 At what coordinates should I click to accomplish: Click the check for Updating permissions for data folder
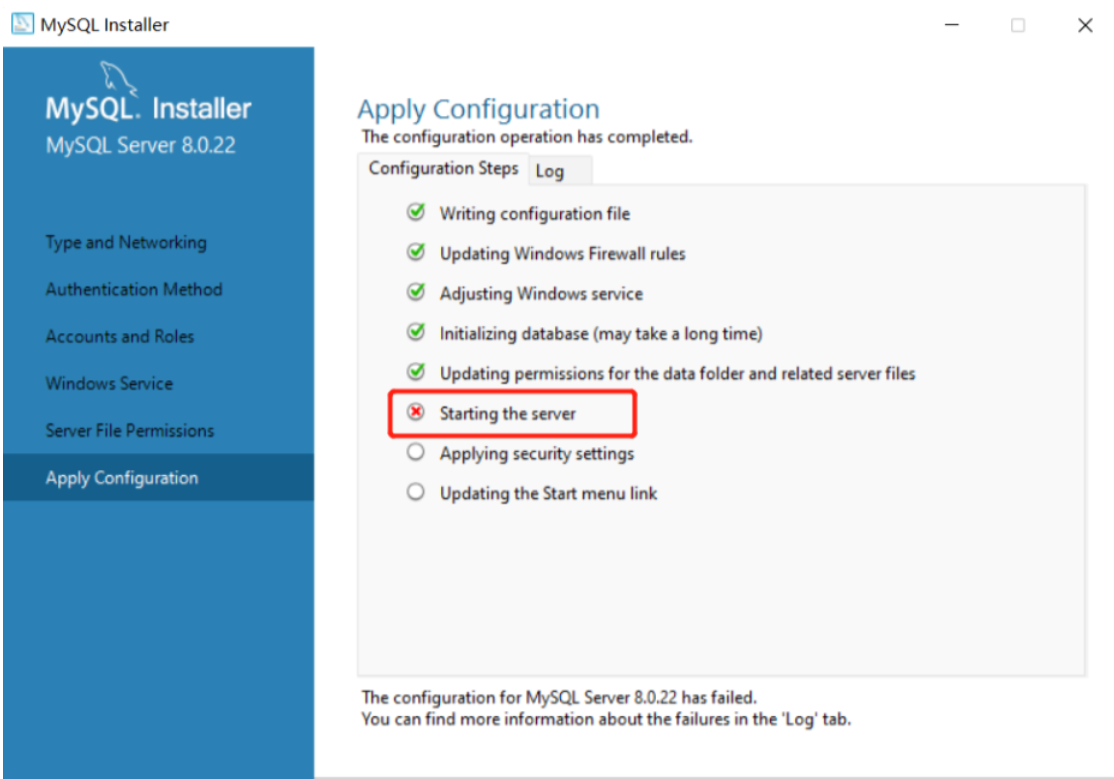[416, 373]
